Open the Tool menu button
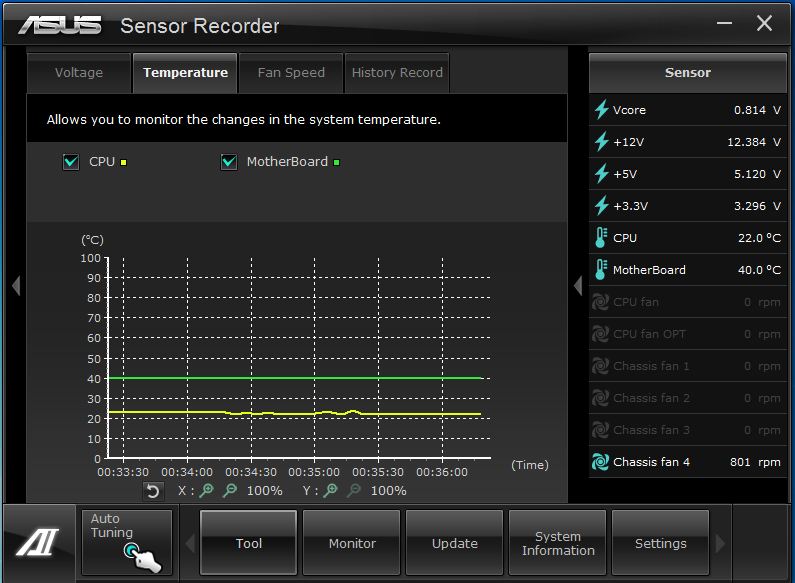This screenshot has width=795, height=583. 248,543
